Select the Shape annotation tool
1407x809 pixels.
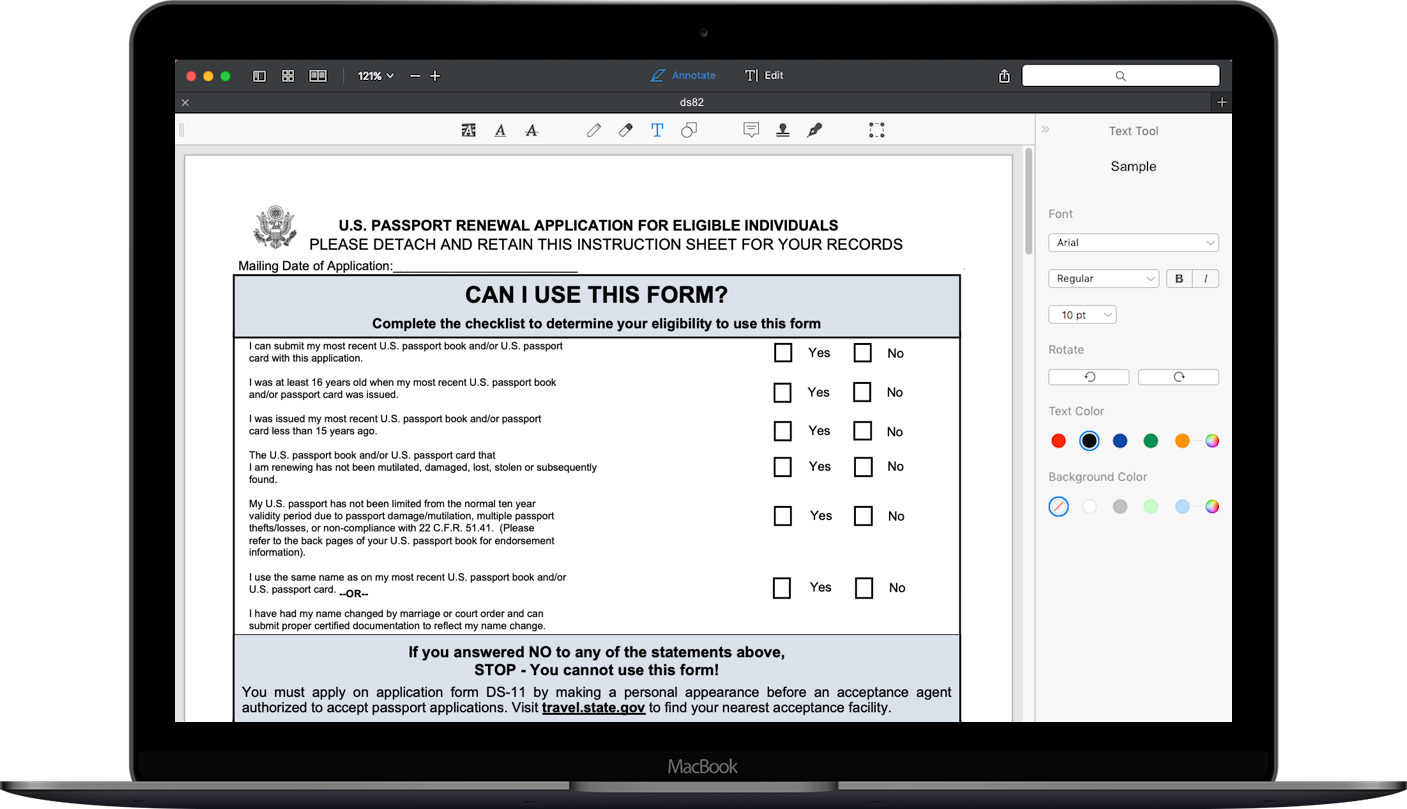point(689,129)
